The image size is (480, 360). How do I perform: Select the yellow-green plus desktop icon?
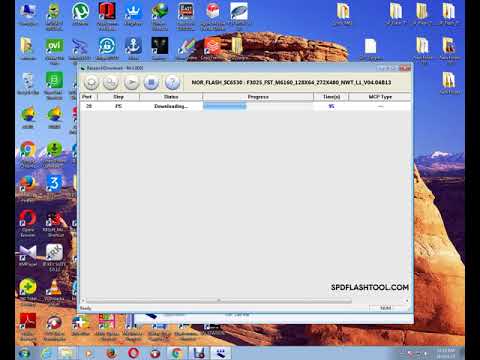(28, 292)
